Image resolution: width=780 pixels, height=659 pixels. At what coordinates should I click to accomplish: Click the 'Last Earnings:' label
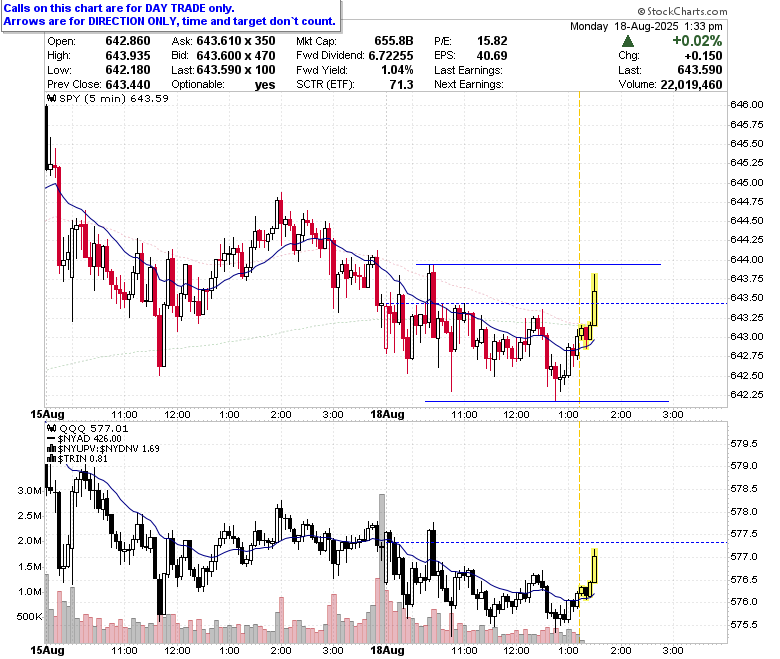468,70
